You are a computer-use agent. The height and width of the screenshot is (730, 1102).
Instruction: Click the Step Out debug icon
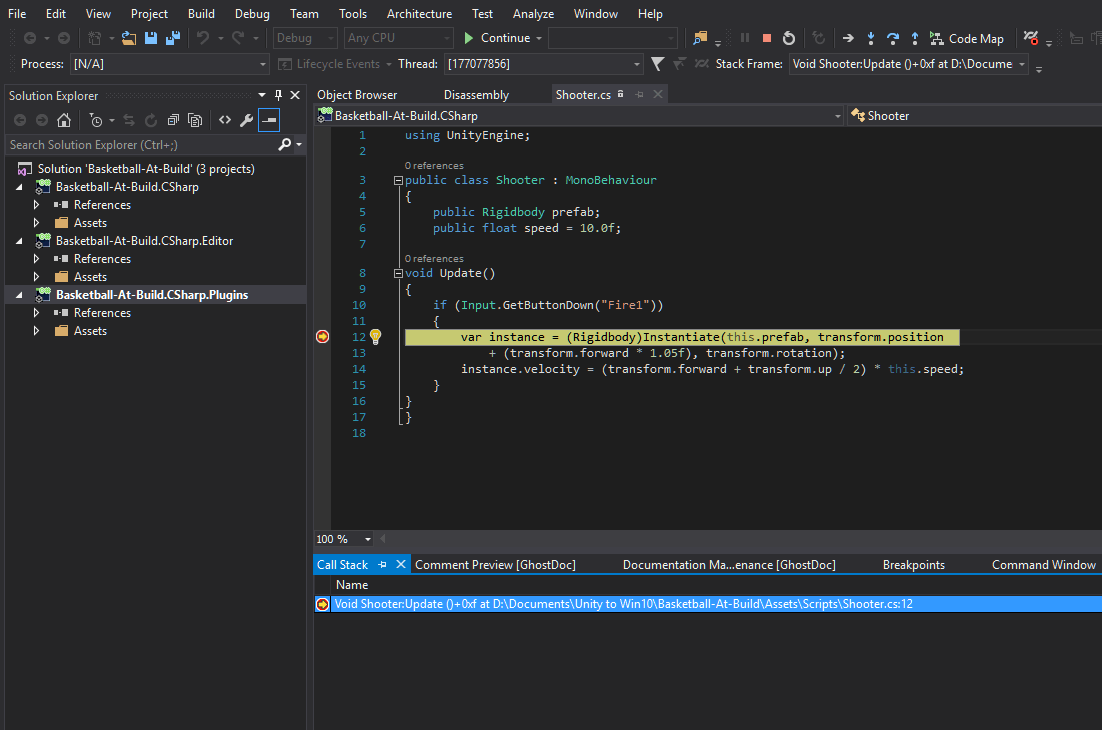coord(915,37)
